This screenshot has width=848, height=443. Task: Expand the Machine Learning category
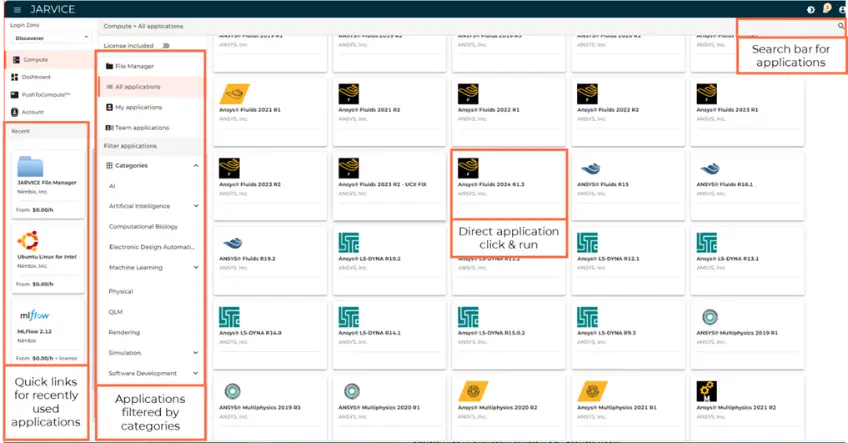coord(195,267)
